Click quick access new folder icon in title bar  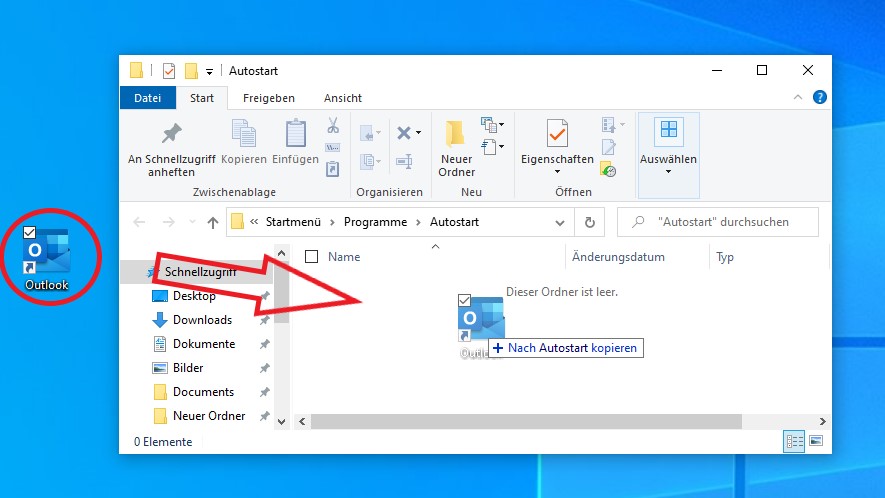coord(191,71)
